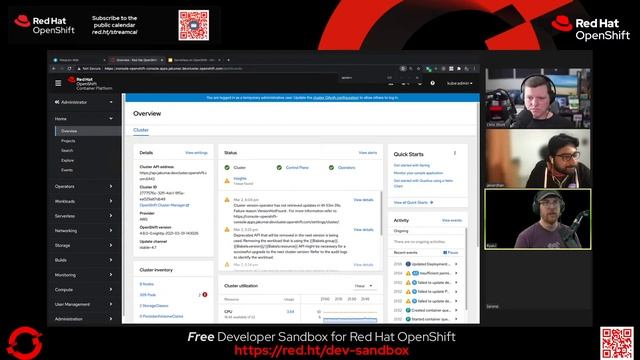
Task: Click the Administrator perspective icon
Action: pos(57,102)
